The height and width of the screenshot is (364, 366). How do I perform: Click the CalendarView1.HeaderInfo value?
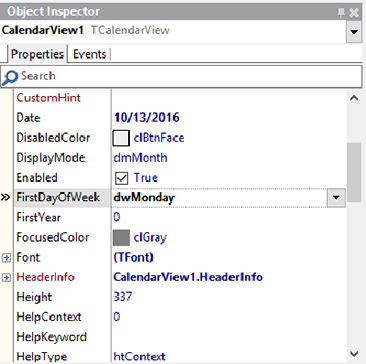pos(188,277)
